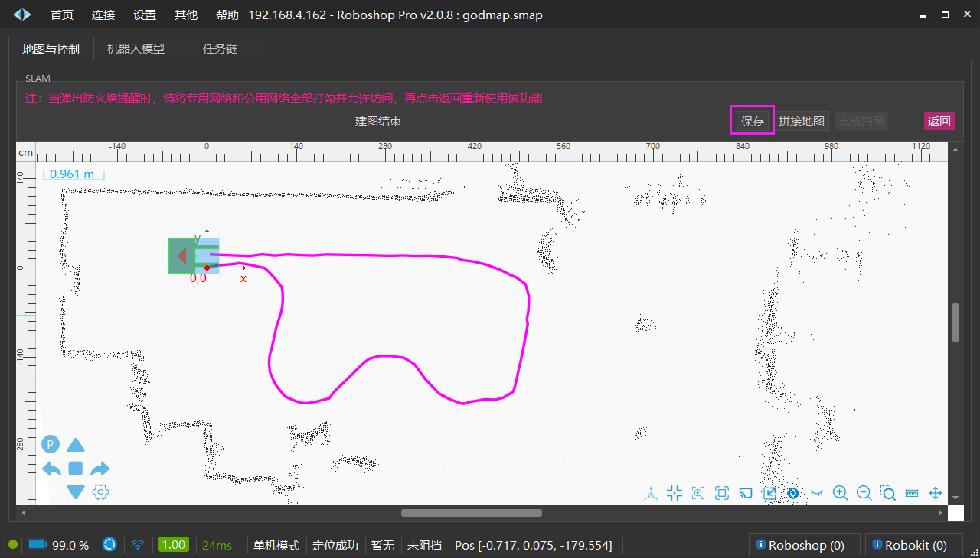
Task: Toggle the gear C control settings icon
Action: [x=100, y=491]
